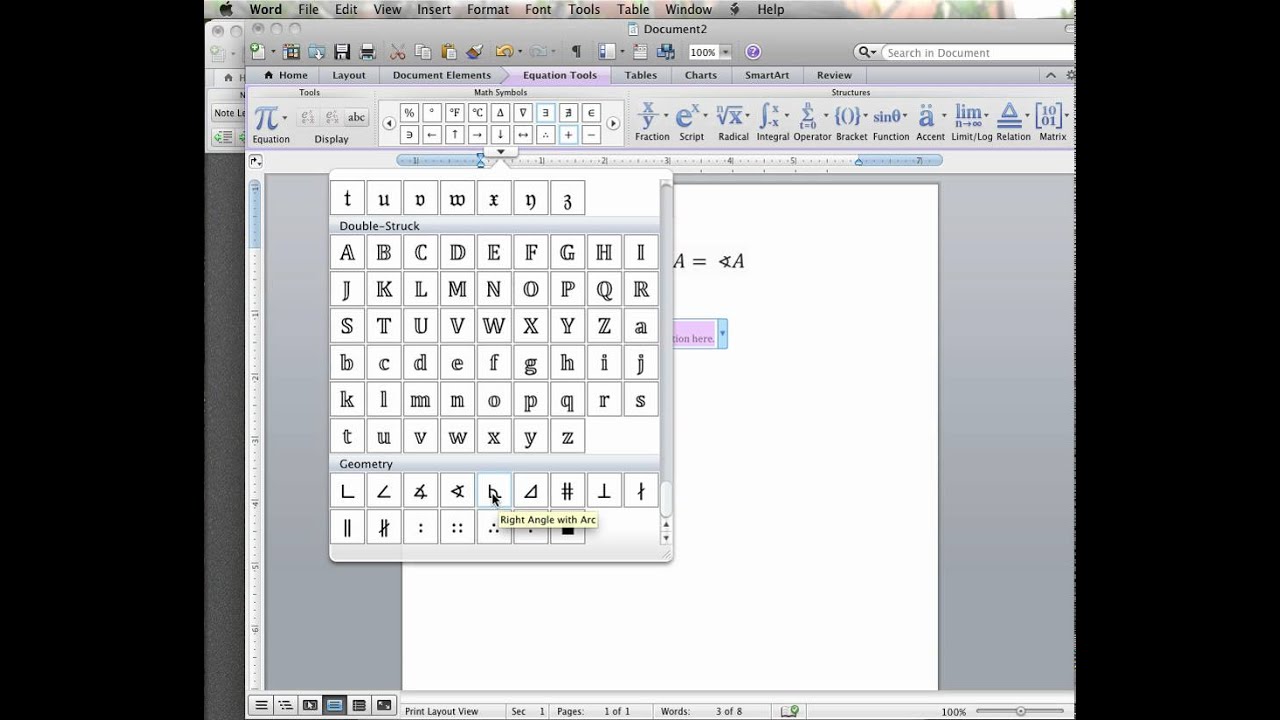Switch to Full Screen view
Screen dimensions: 1280x720
[x=384, y=705]
